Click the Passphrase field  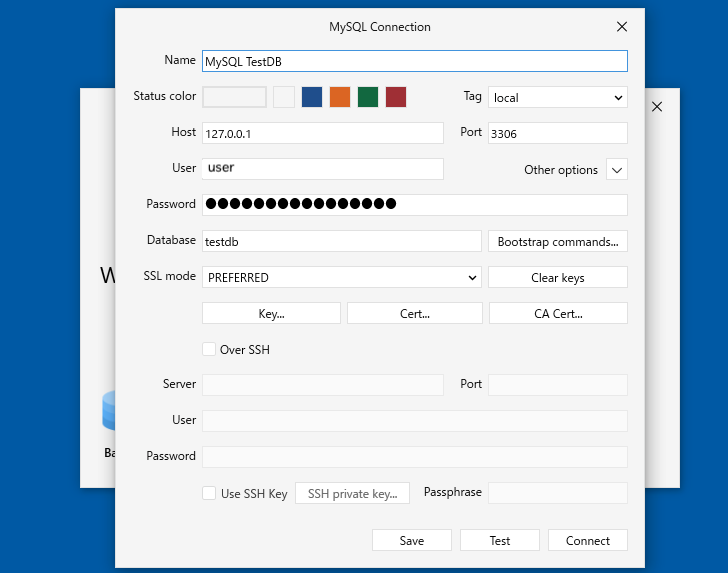point(558,493)
